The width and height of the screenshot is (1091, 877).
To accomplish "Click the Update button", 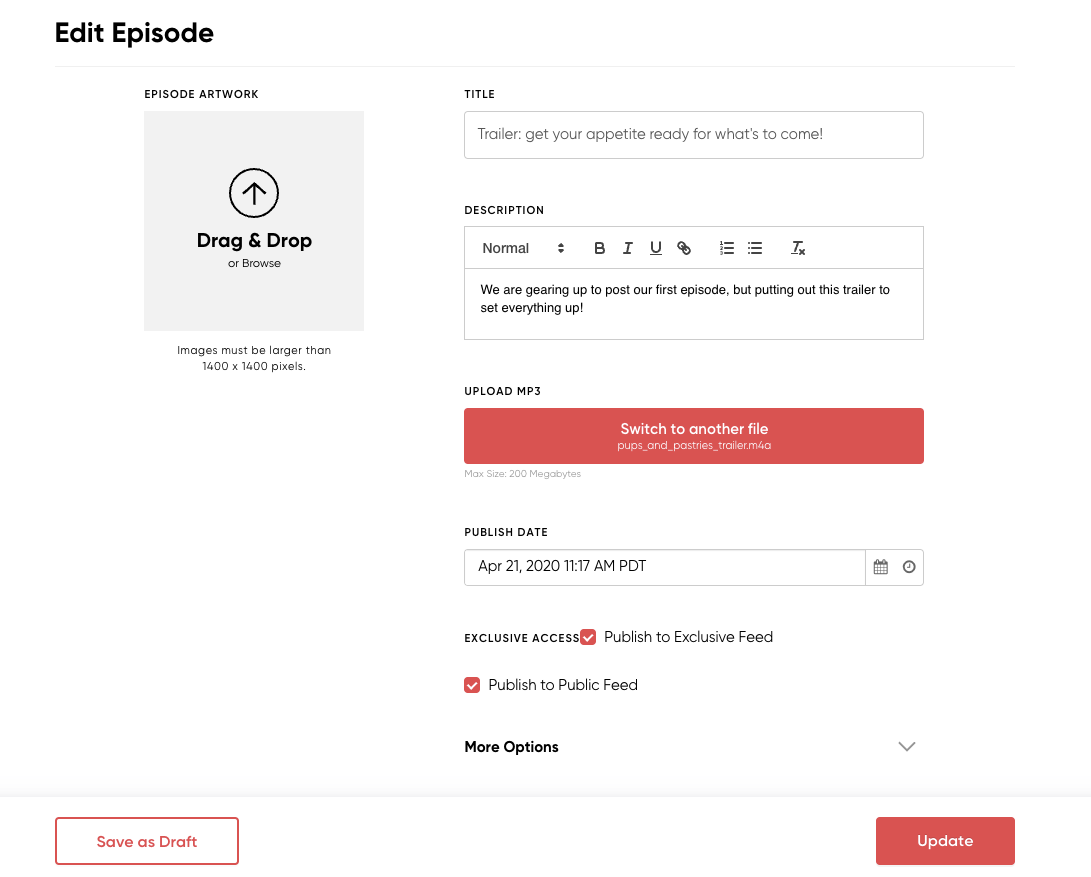I will [945, 840].
